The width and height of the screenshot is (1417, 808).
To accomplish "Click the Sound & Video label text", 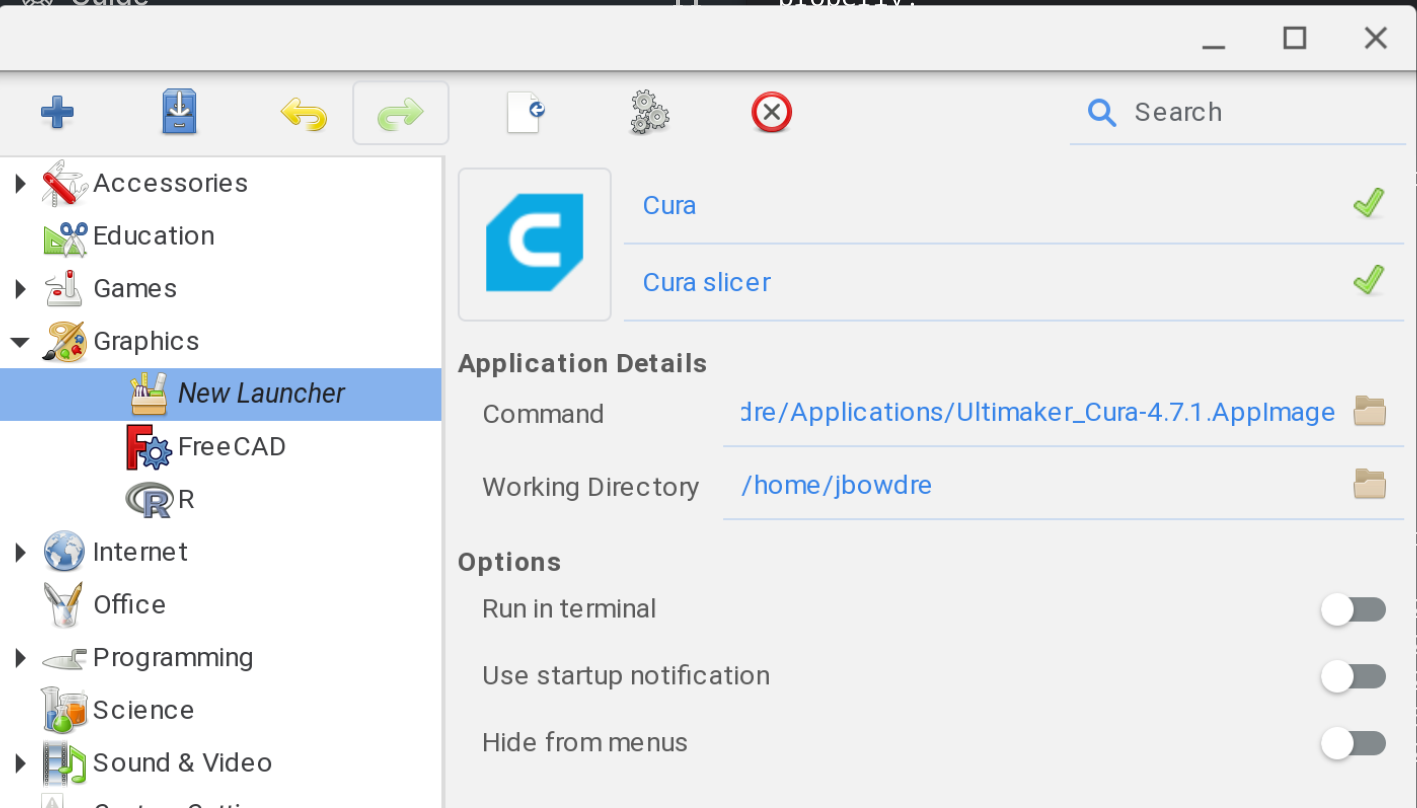I will click(182, 763).
